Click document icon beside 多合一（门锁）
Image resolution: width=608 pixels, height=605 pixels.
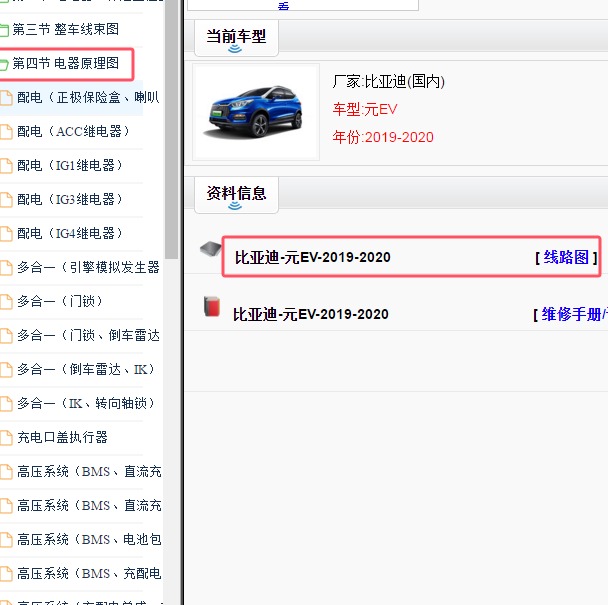[x=6, y=302]
